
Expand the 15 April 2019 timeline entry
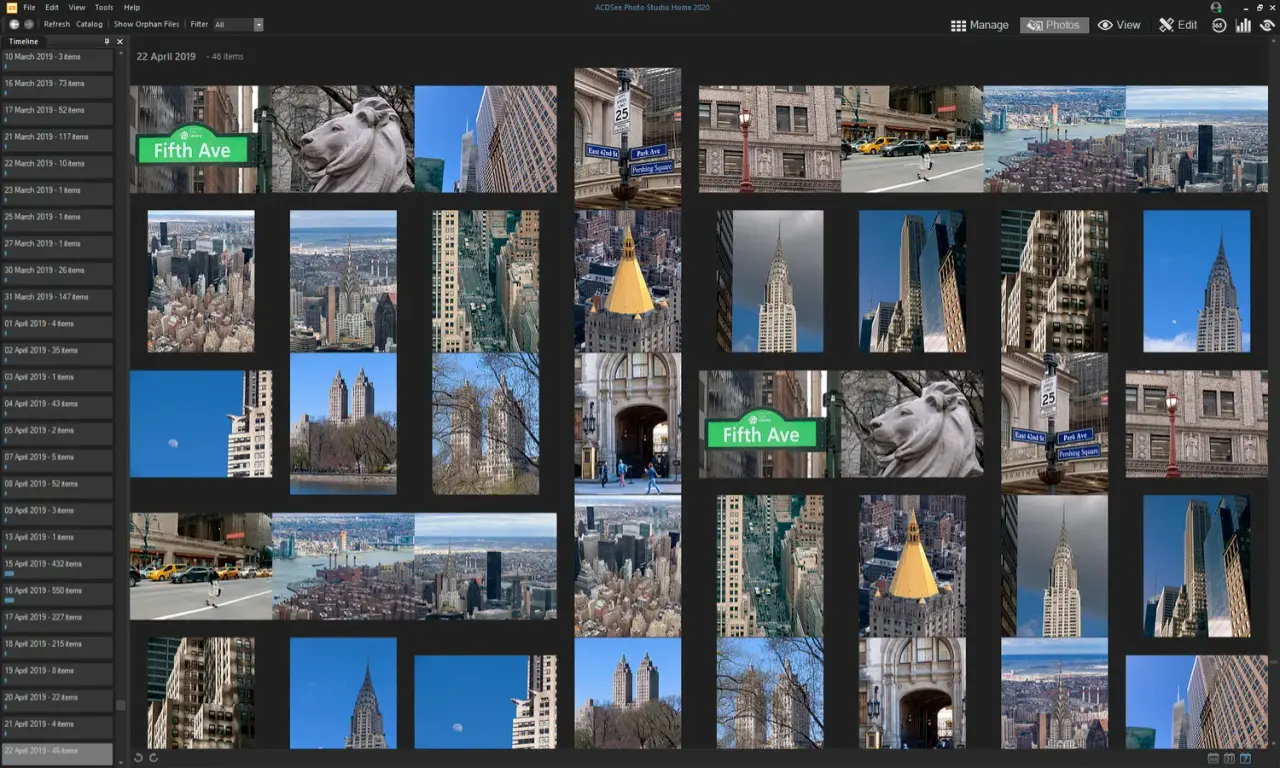tap(57, 564)
